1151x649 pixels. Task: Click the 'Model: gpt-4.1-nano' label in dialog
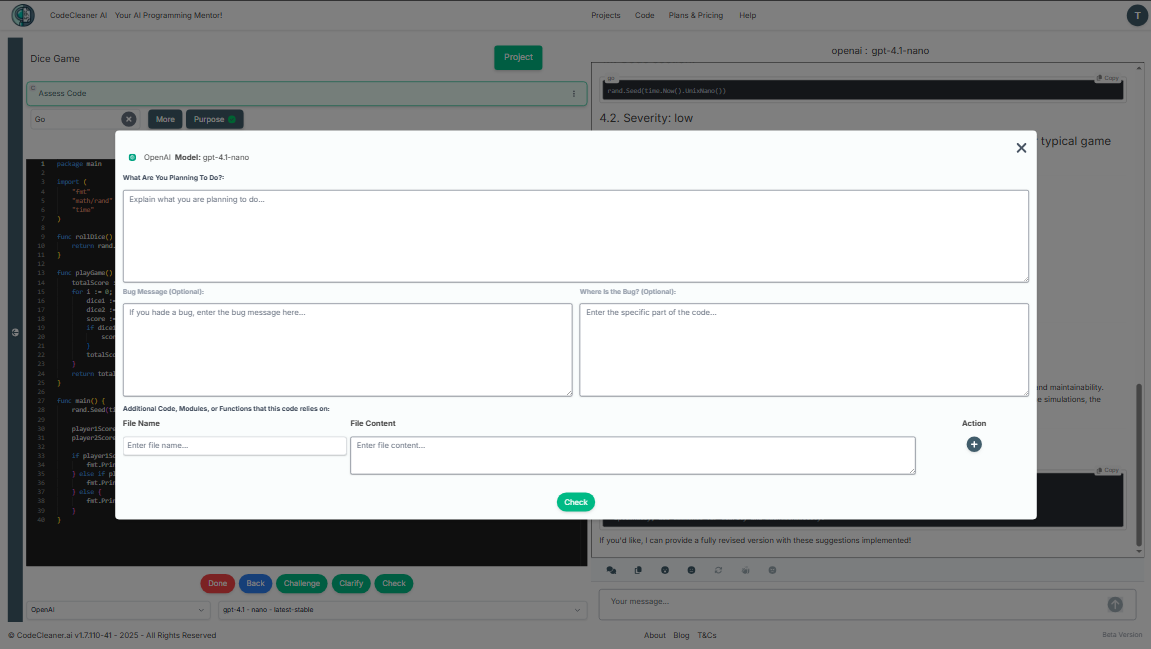tap(211, 157)
